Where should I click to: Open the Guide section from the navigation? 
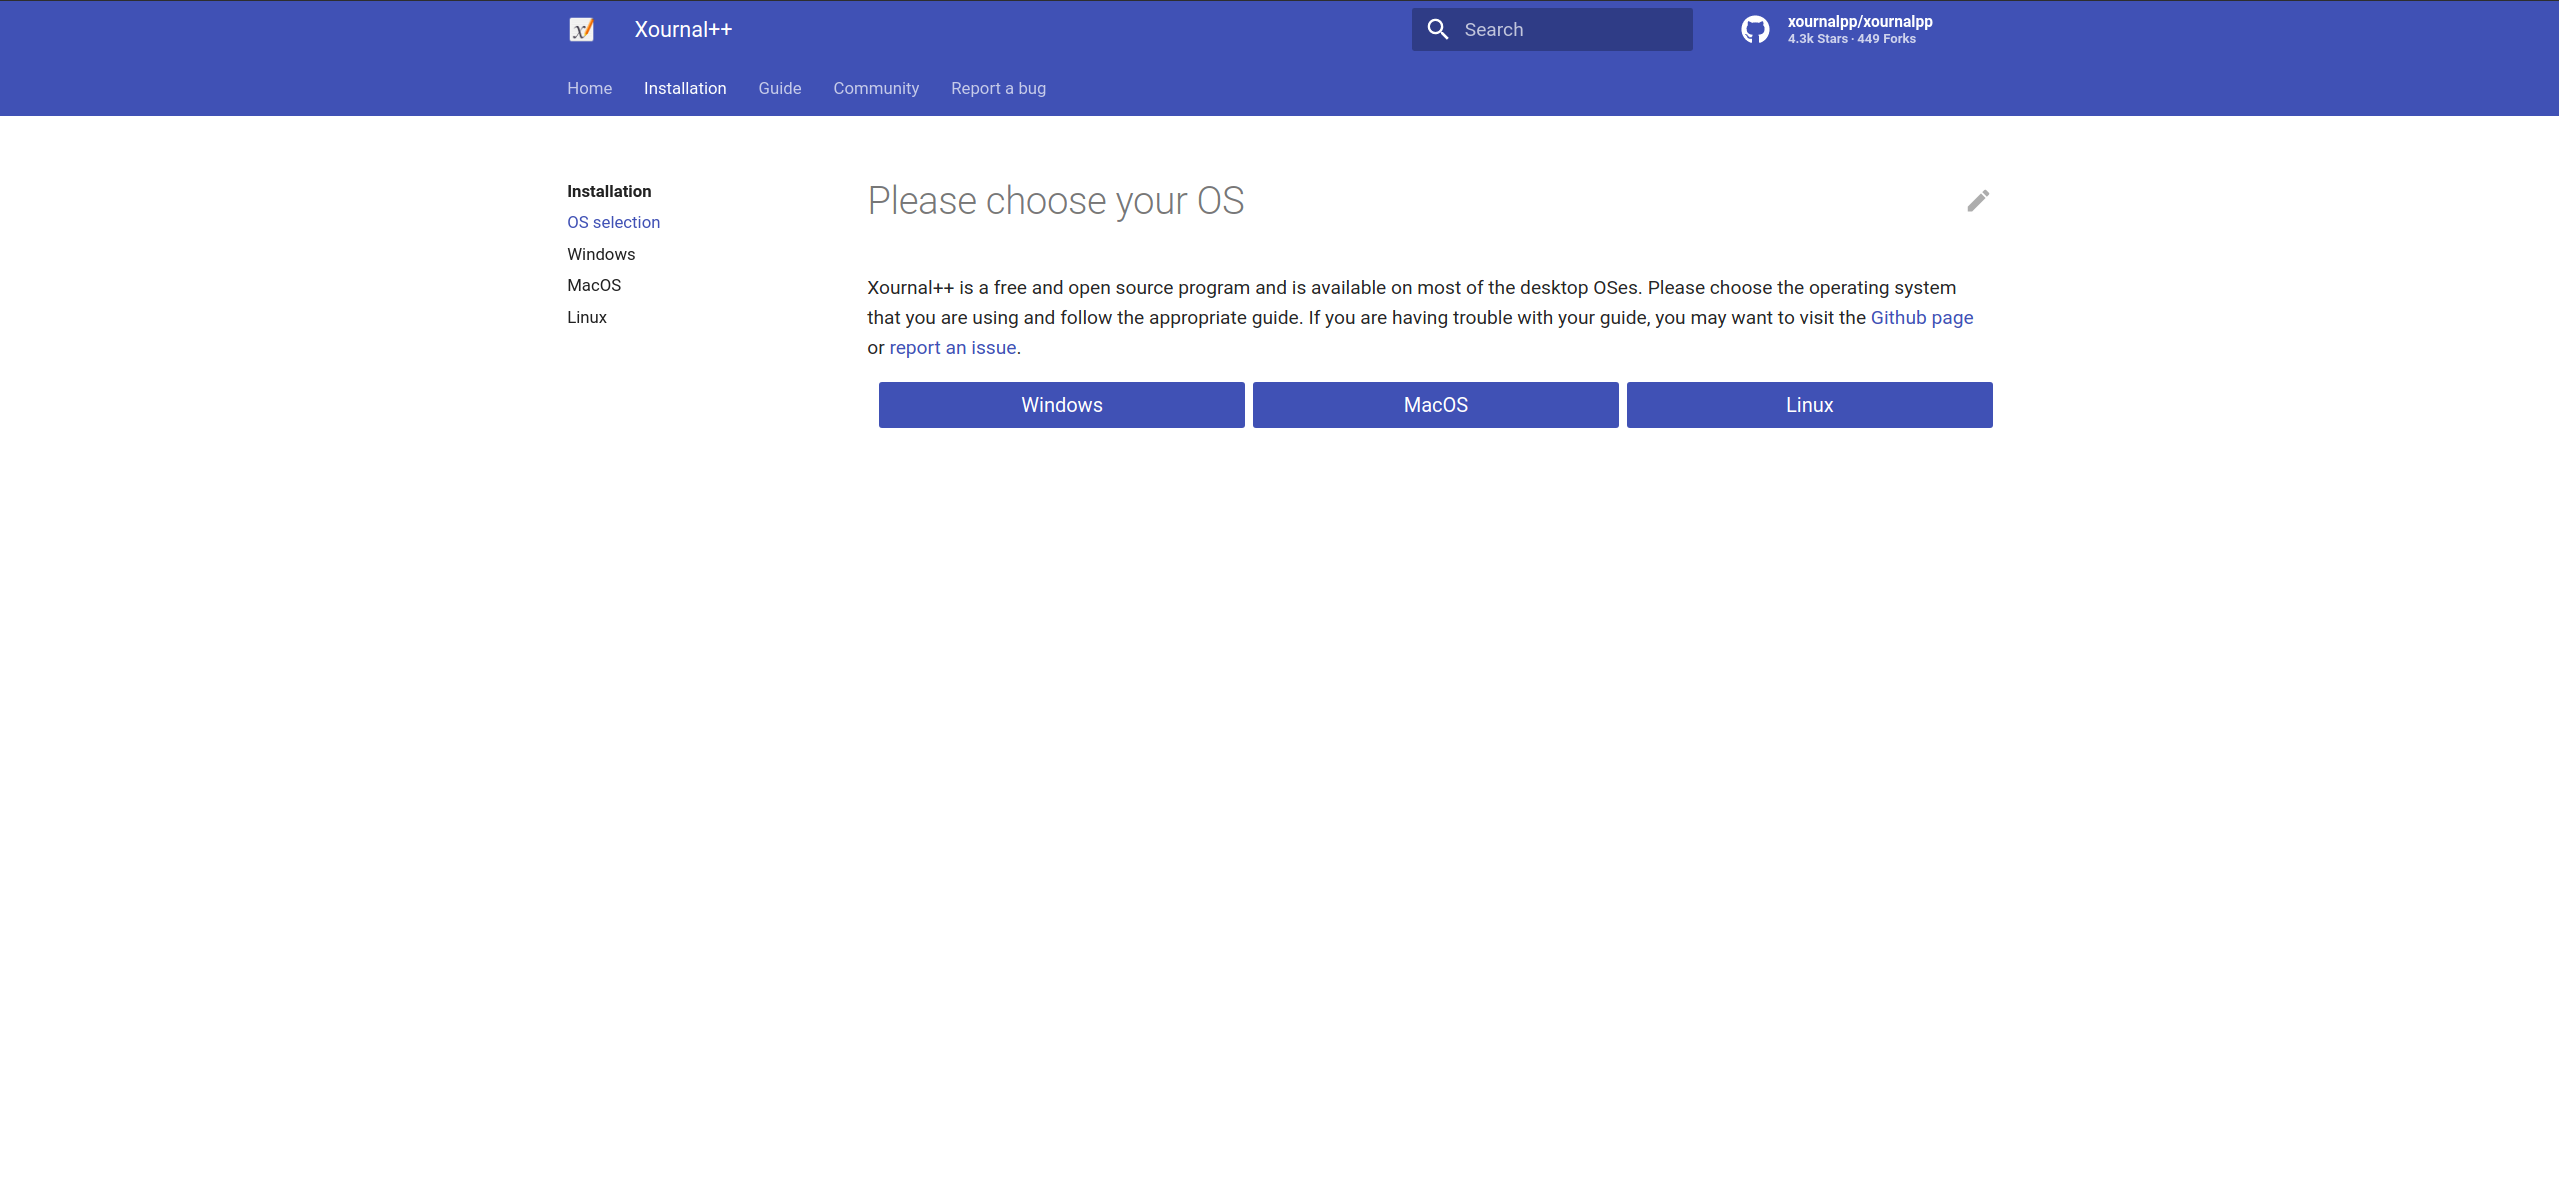tap(779, 88)
